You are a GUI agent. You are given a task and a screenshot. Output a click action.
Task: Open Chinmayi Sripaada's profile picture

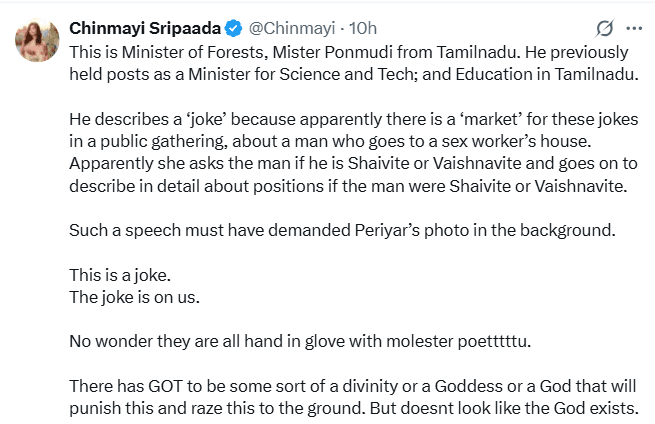click(x=37, y=40)
